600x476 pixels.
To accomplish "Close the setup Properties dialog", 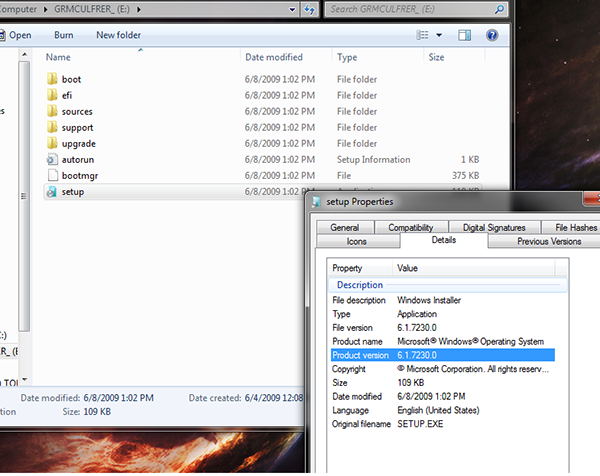I will click(592, 198).
